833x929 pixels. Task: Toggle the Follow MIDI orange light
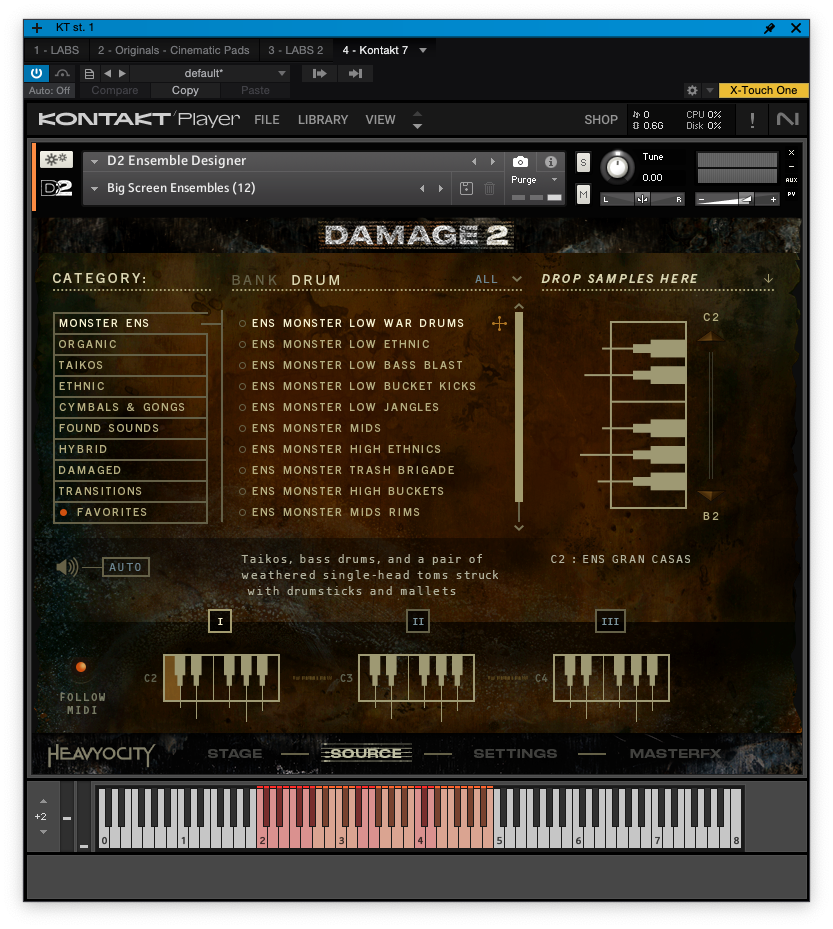pyautogui.click(x=81, y=667)
